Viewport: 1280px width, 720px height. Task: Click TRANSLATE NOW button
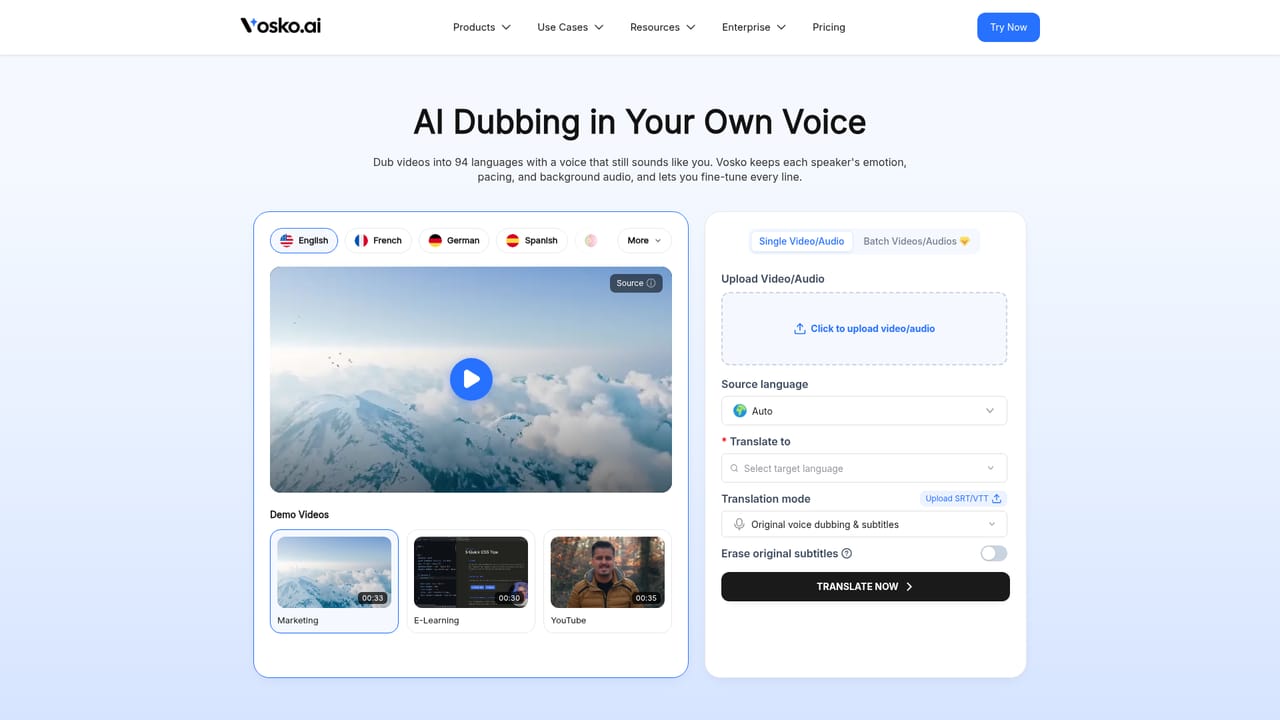coord(865,587)
